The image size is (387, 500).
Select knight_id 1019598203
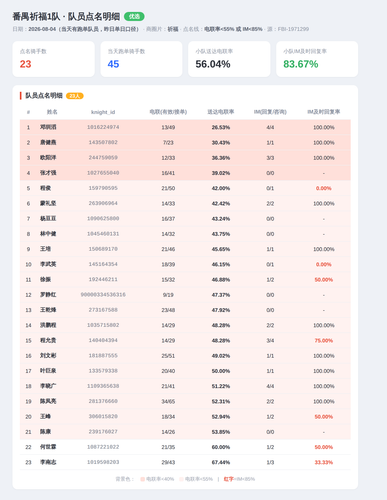[103, 462]
